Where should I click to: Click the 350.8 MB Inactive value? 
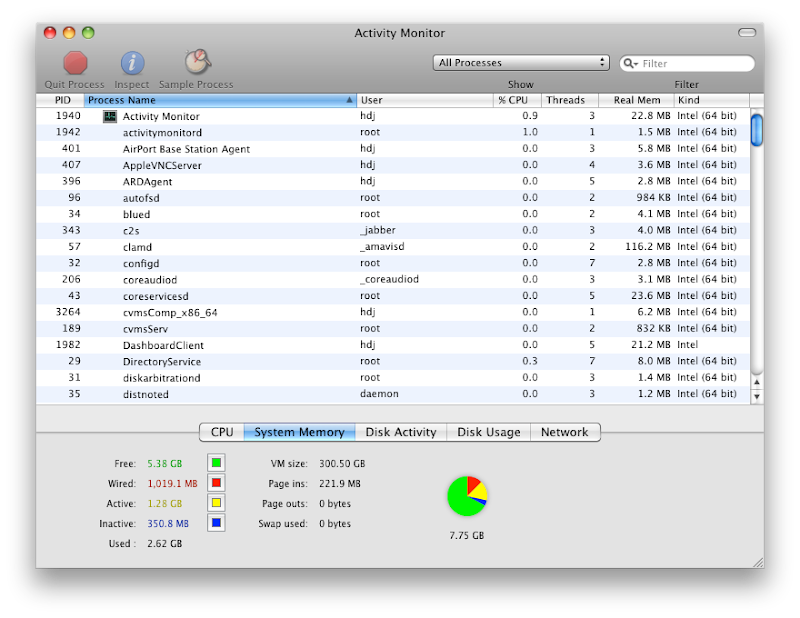coord(168,524)
